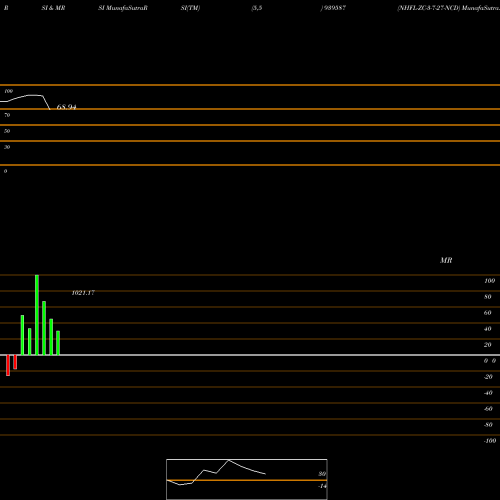Click the 20 label on MR axis
Viewport: 500px width, 500px height.
coord(488,345)
